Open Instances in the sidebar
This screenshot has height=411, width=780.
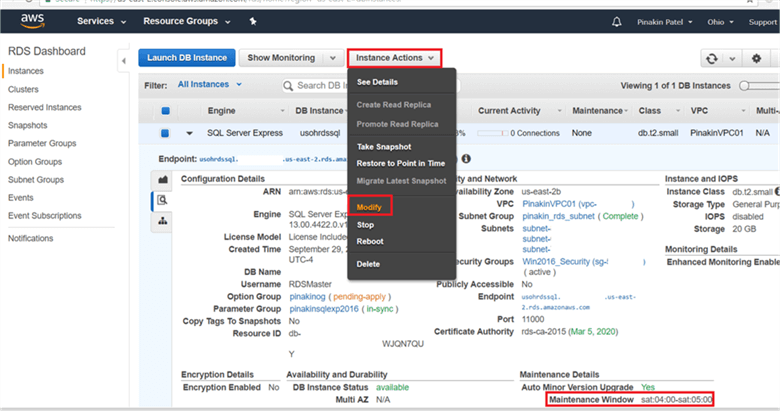pyautogui.click(x=25, y=71)
